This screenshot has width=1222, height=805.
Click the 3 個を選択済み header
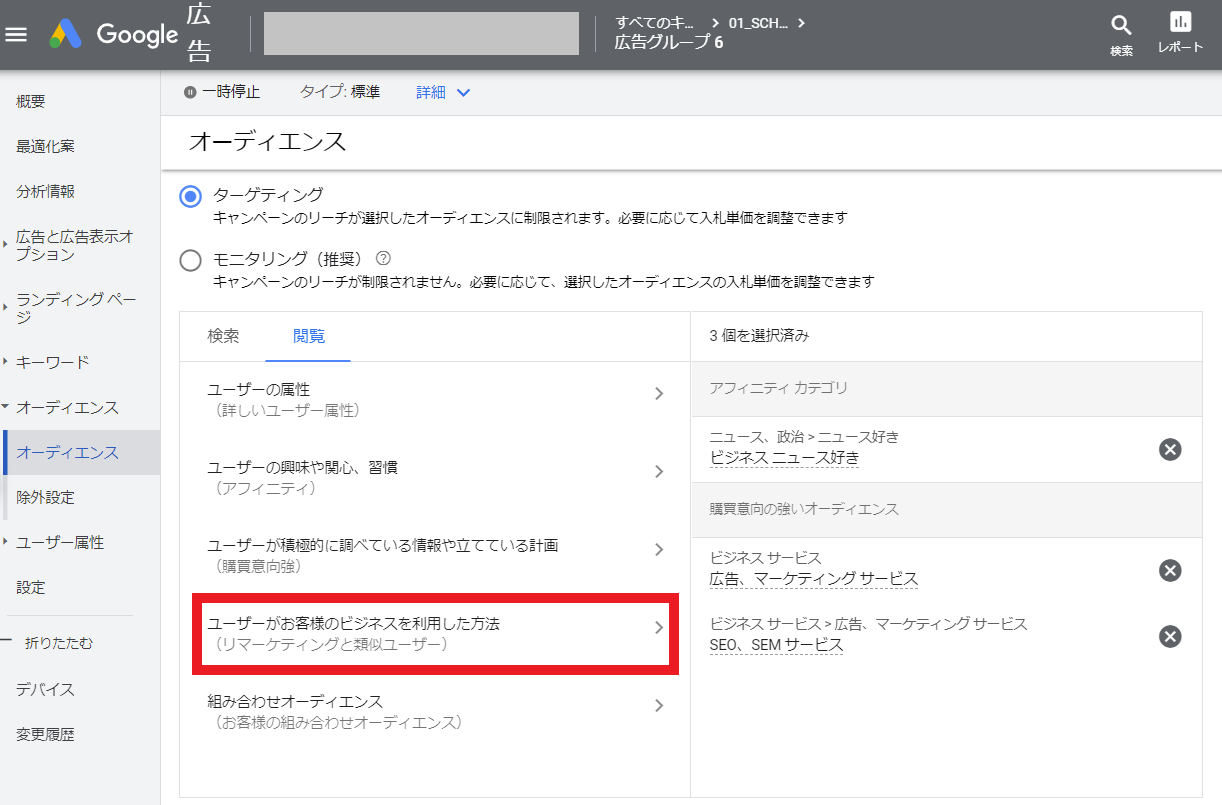[x=759, y=336]
